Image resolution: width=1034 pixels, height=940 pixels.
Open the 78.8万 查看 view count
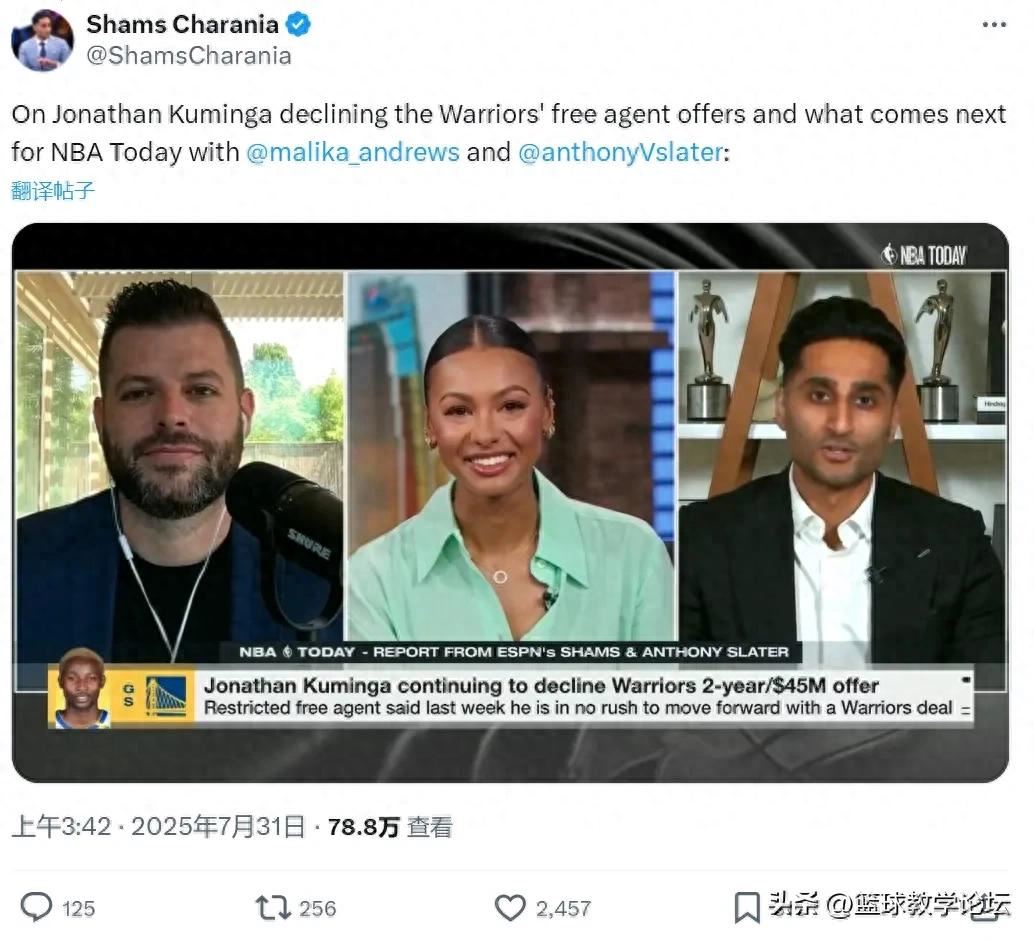point(390,827)
